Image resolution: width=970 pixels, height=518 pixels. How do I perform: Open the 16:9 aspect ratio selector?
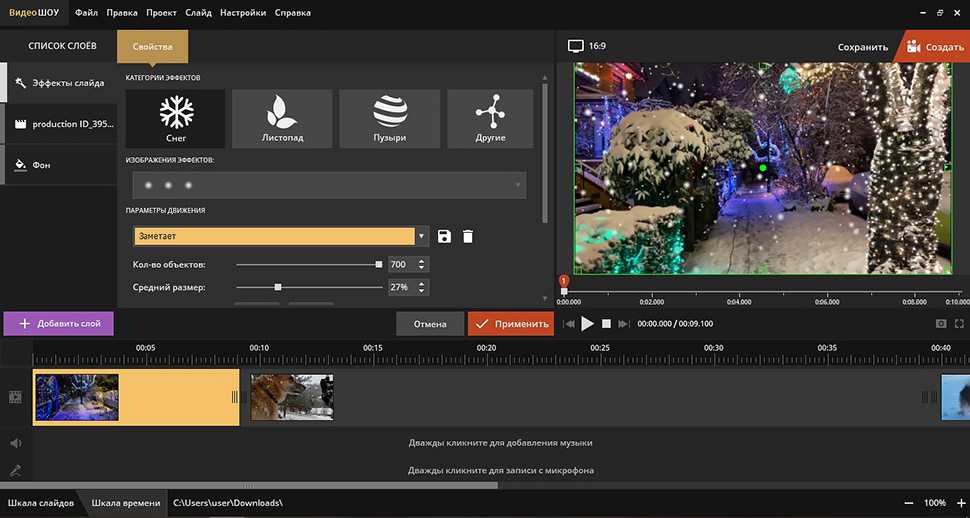(588, 46)
